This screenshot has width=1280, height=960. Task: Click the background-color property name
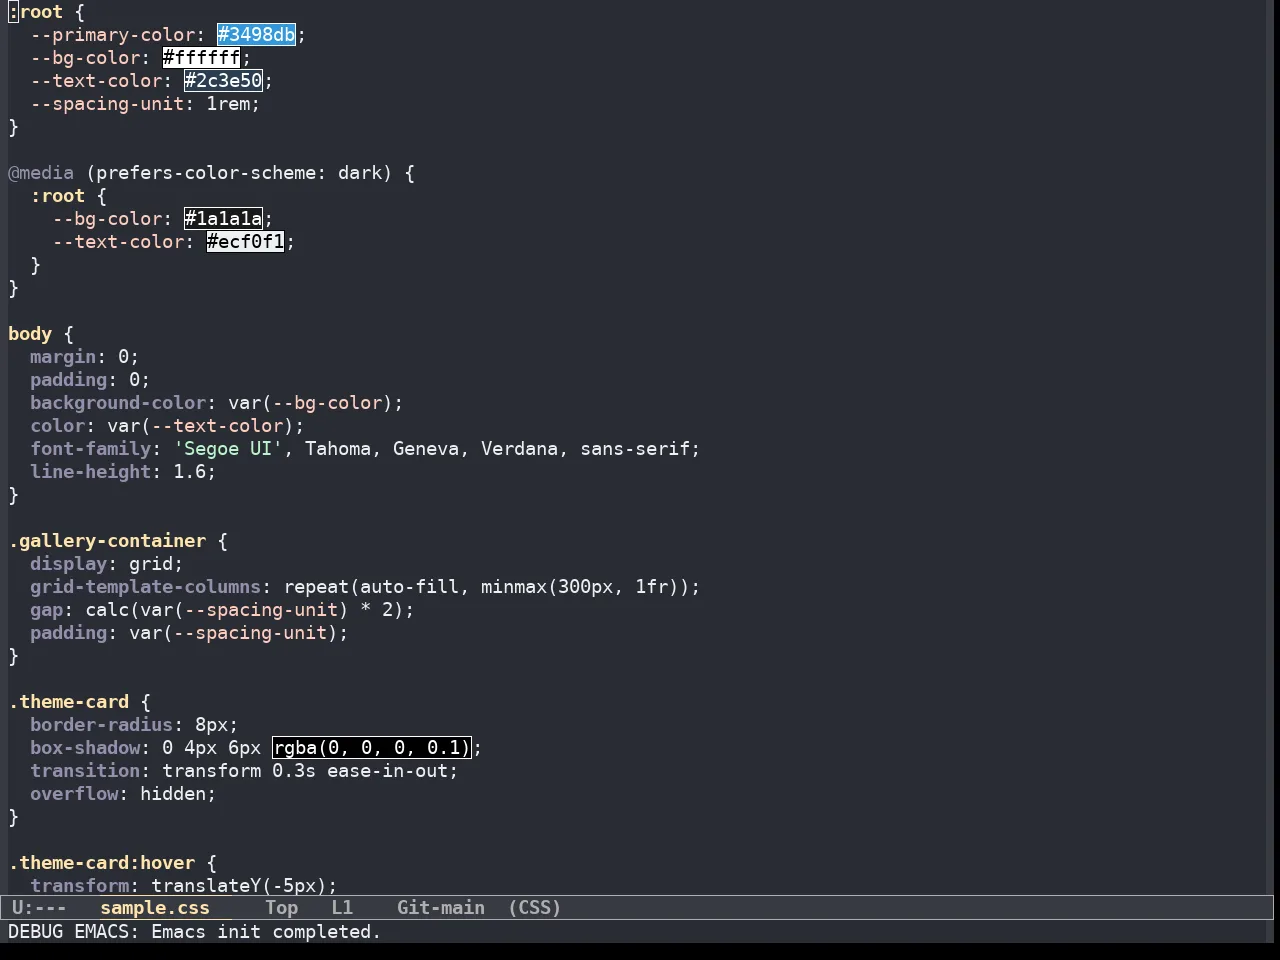click(x=118, y=403)
